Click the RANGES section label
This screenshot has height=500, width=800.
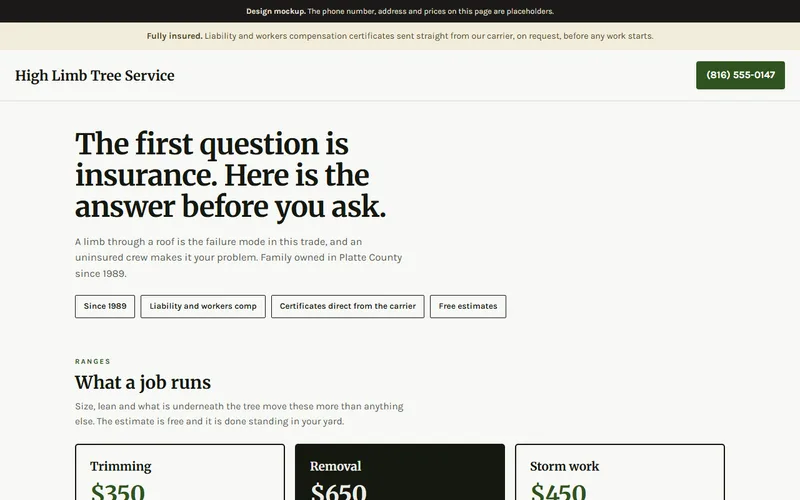93,361
